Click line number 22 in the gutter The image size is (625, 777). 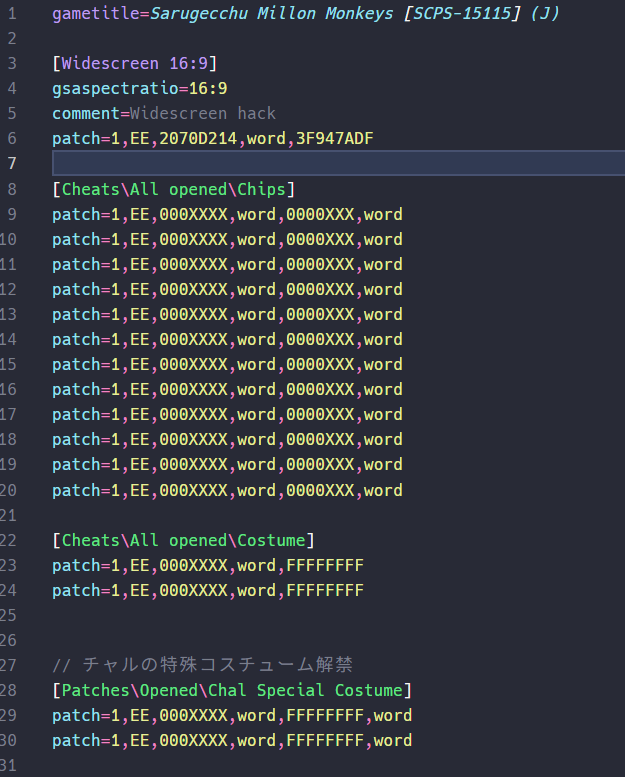[x=8, y=541]
